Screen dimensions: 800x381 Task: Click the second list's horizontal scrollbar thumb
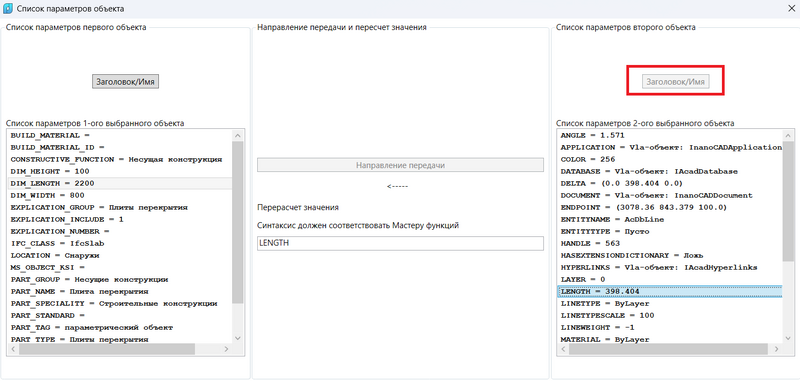[x=668, y=349]
